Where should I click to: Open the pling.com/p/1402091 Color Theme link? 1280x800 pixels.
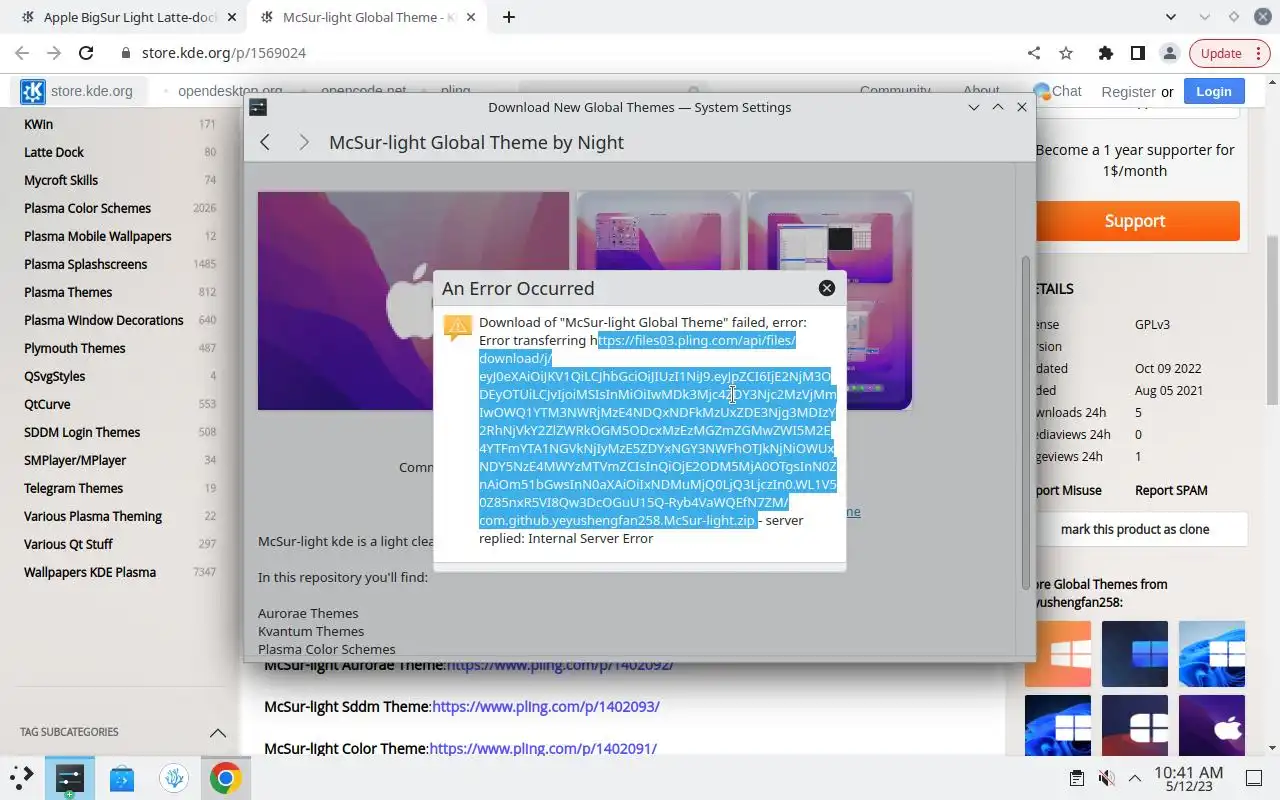[x=543, y=748]
